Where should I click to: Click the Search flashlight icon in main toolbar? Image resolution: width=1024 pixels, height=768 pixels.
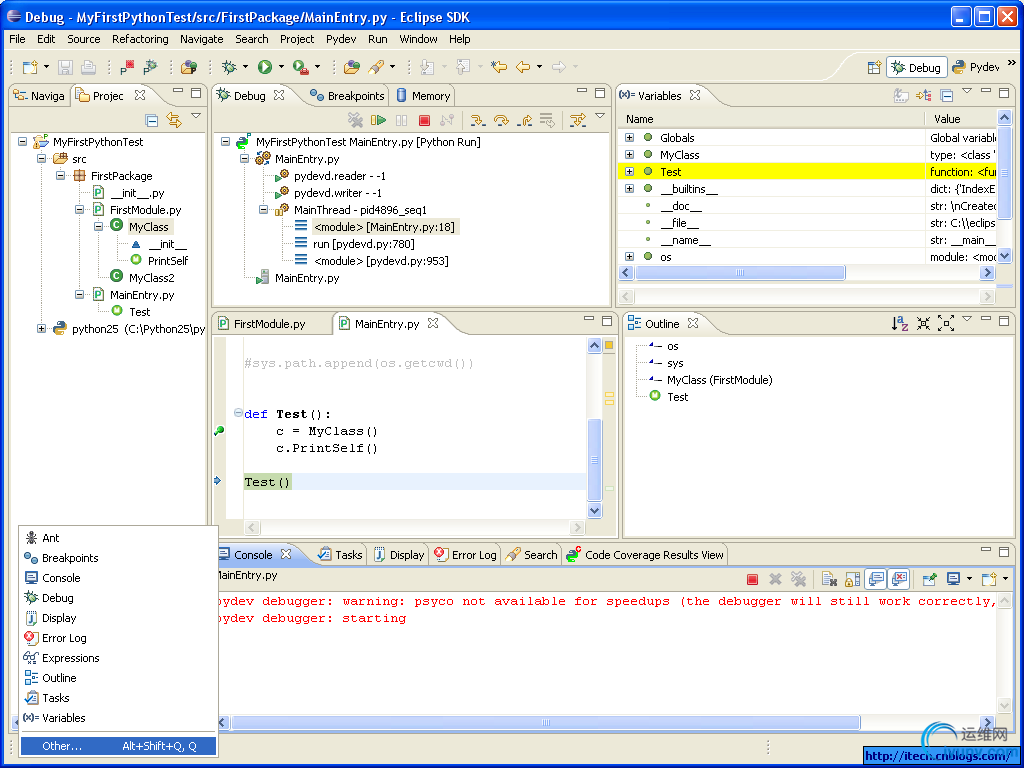point(376,67)
